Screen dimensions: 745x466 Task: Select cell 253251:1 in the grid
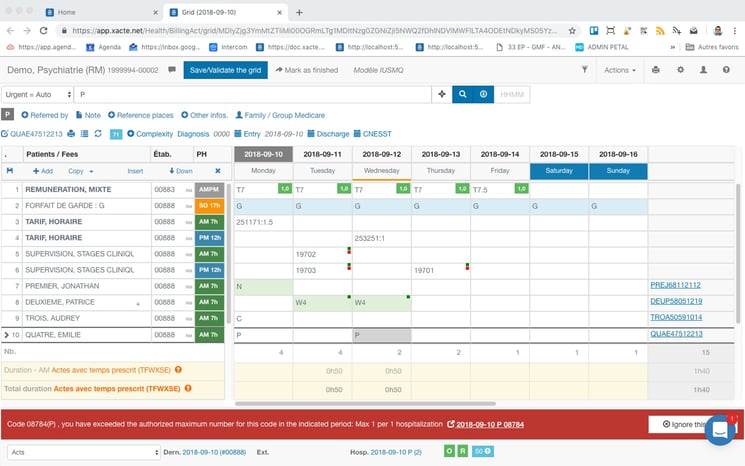click(x=382, y=238)
